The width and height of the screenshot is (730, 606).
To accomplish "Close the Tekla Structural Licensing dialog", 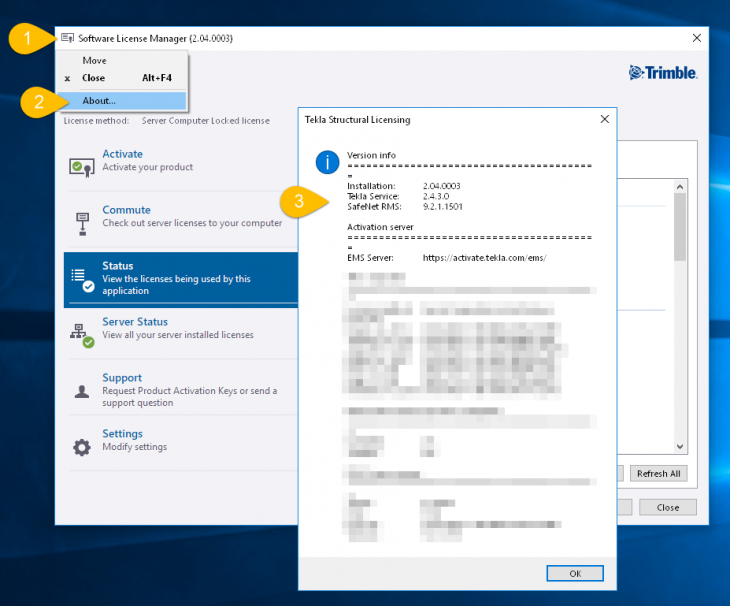I will [604, 119].
